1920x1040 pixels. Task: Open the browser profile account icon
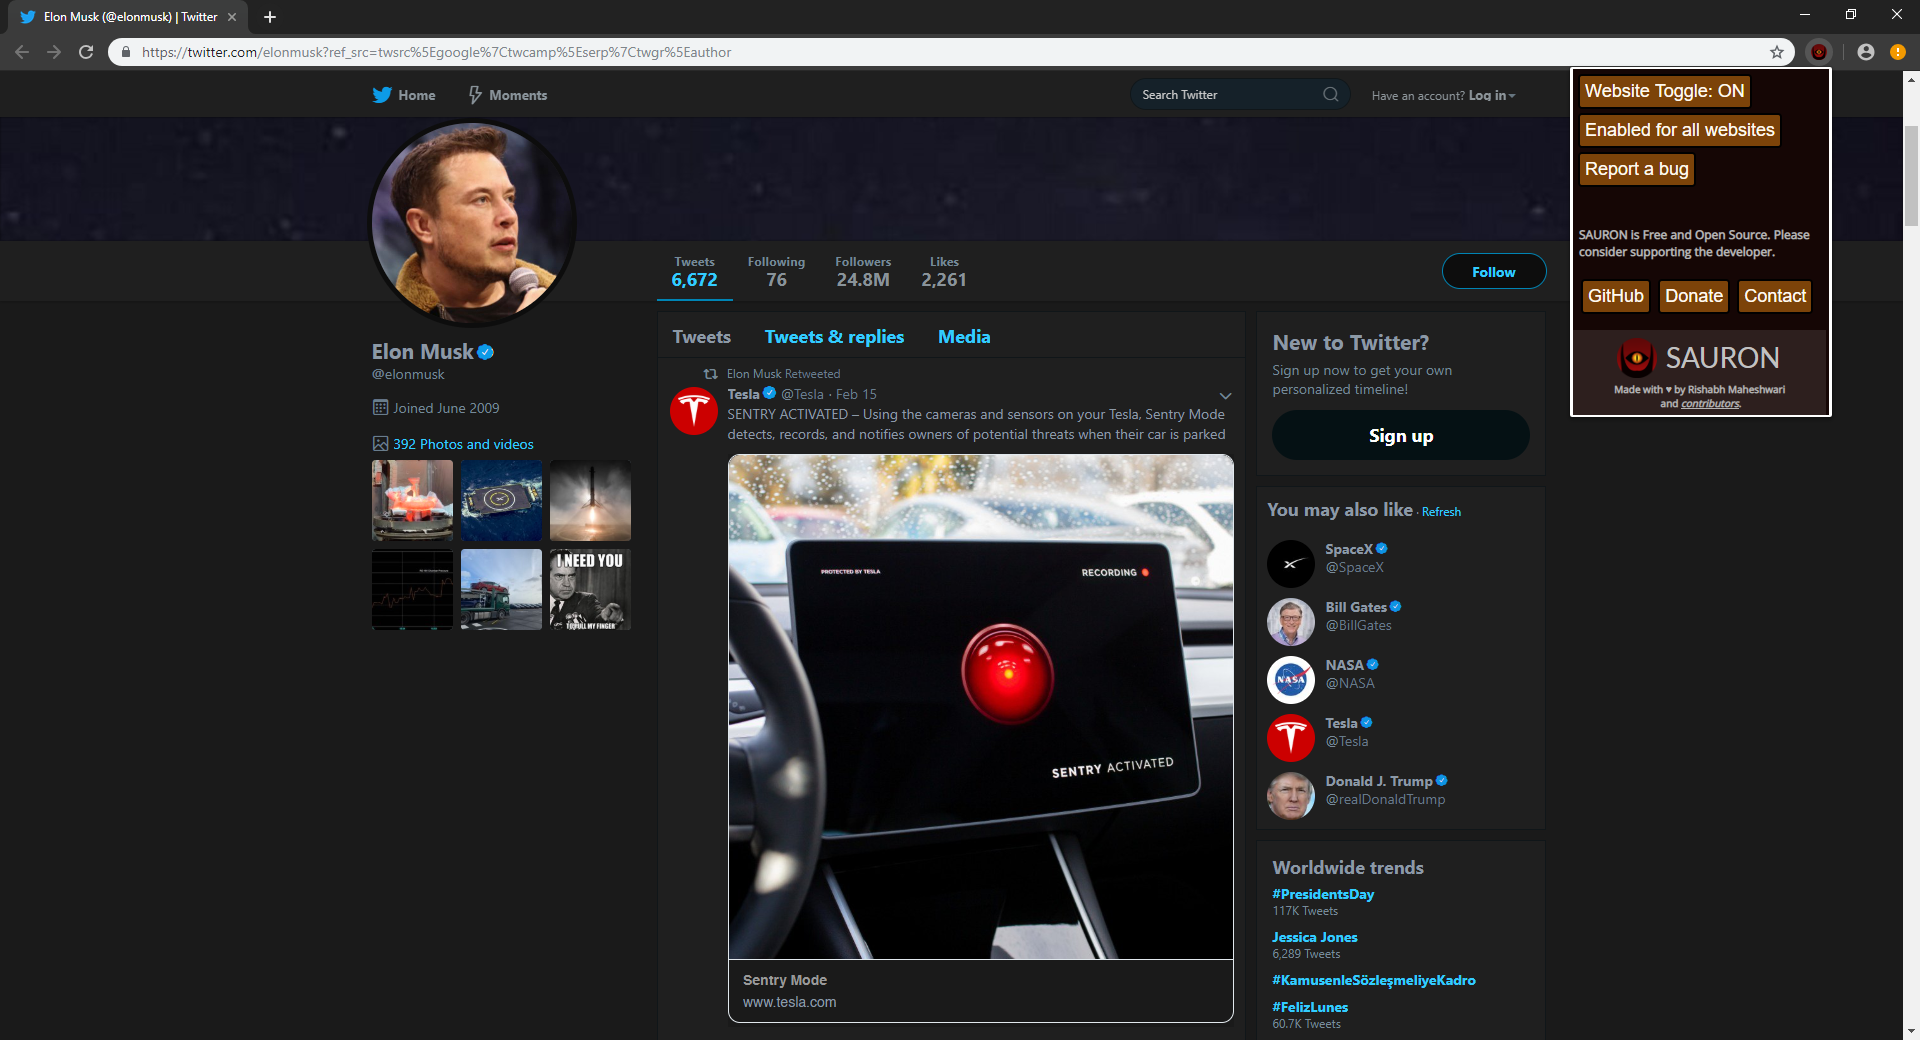pyautogui.click(x=1866, y=52)
